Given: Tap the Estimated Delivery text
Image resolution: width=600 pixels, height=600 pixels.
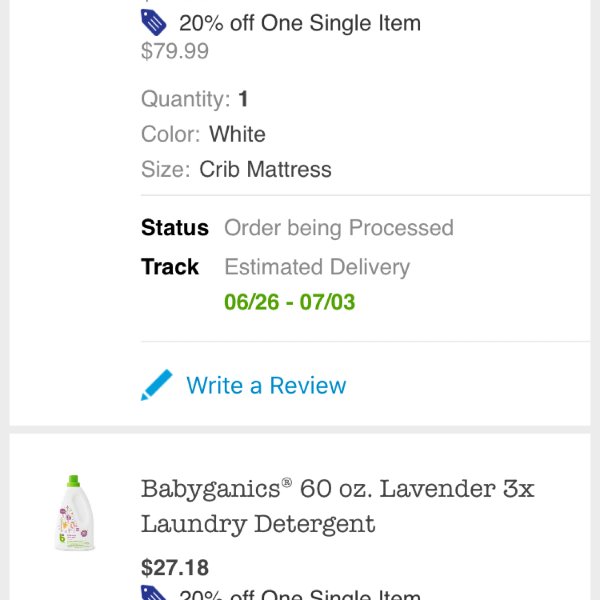Looking at the screenshot, I should (x=317, y=267).
